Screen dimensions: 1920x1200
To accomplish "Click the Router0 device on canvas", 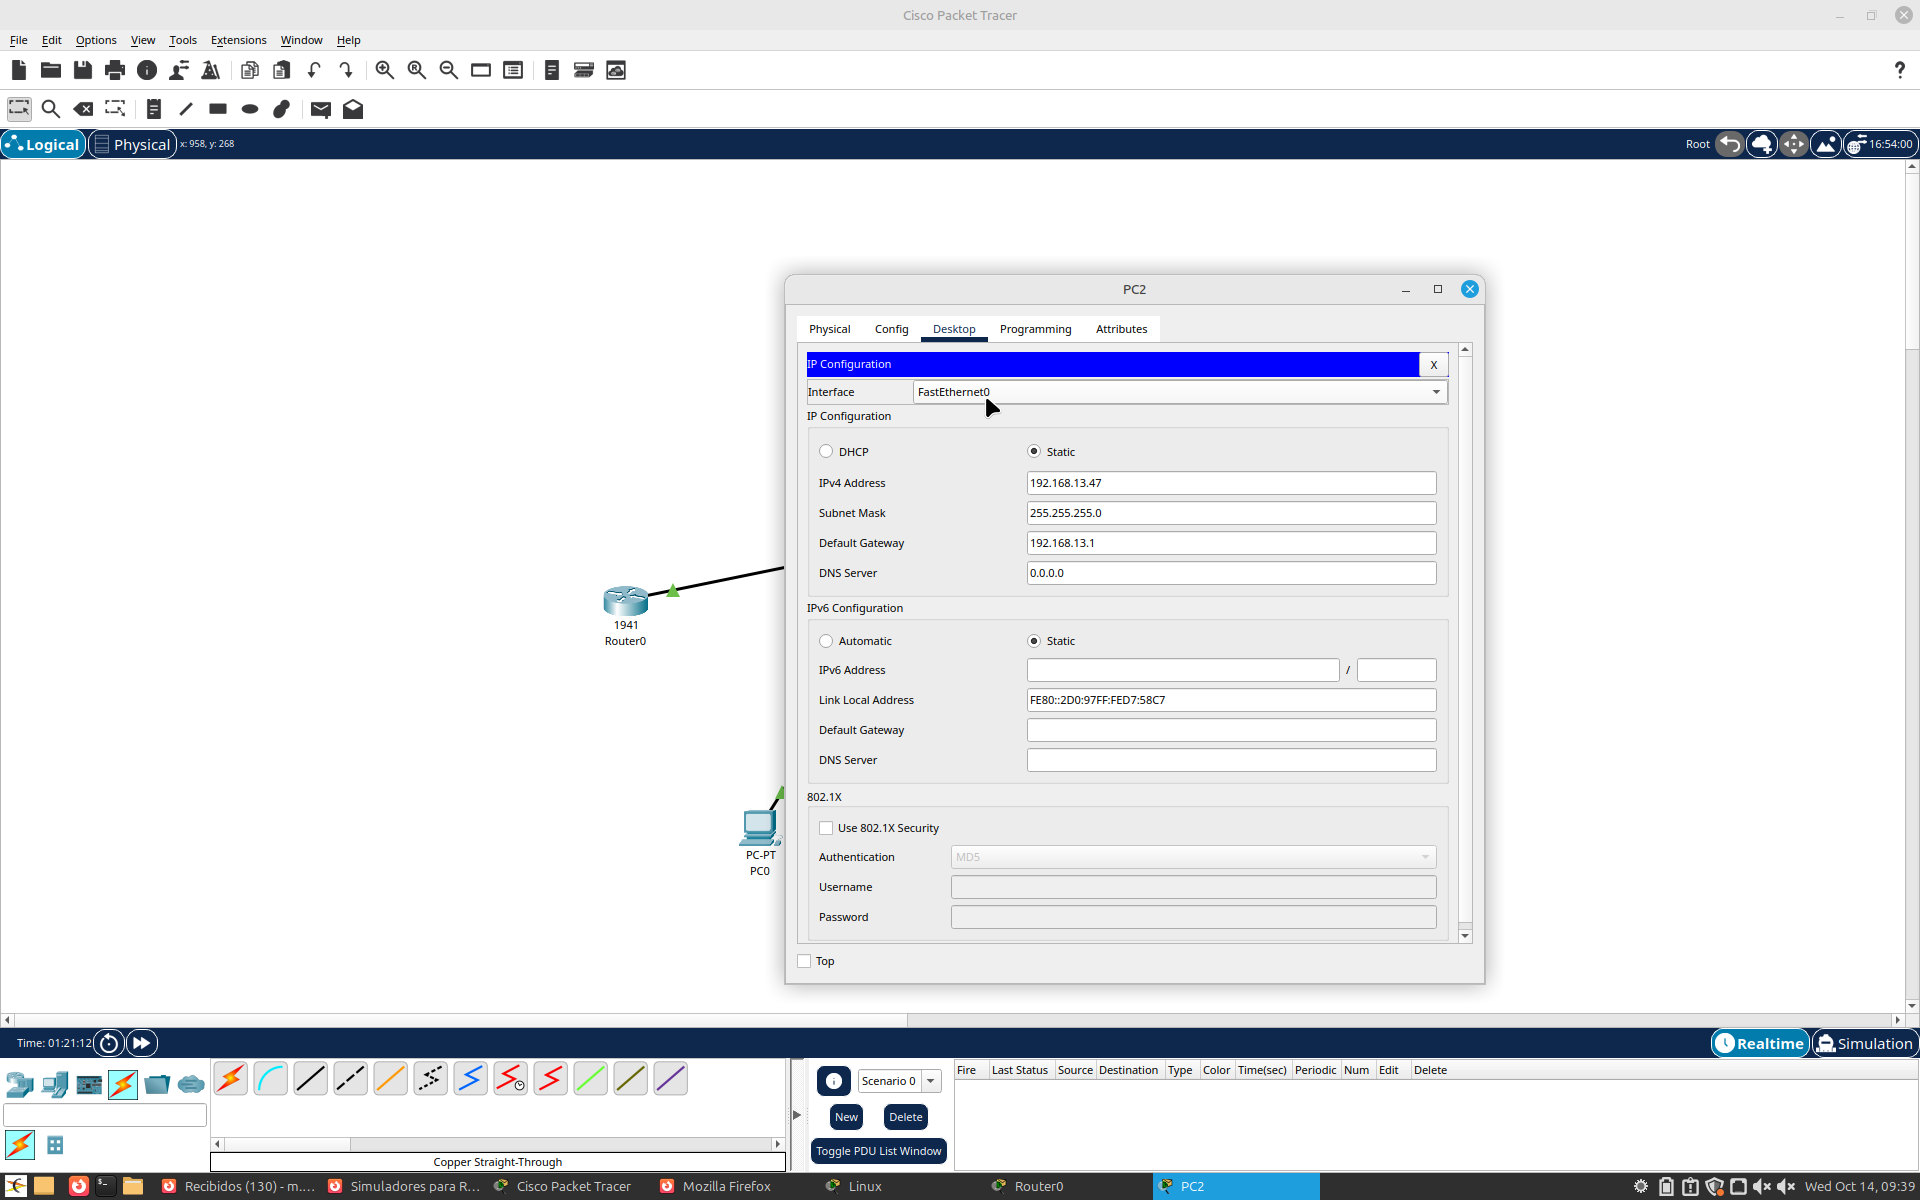I will (625, 601).
